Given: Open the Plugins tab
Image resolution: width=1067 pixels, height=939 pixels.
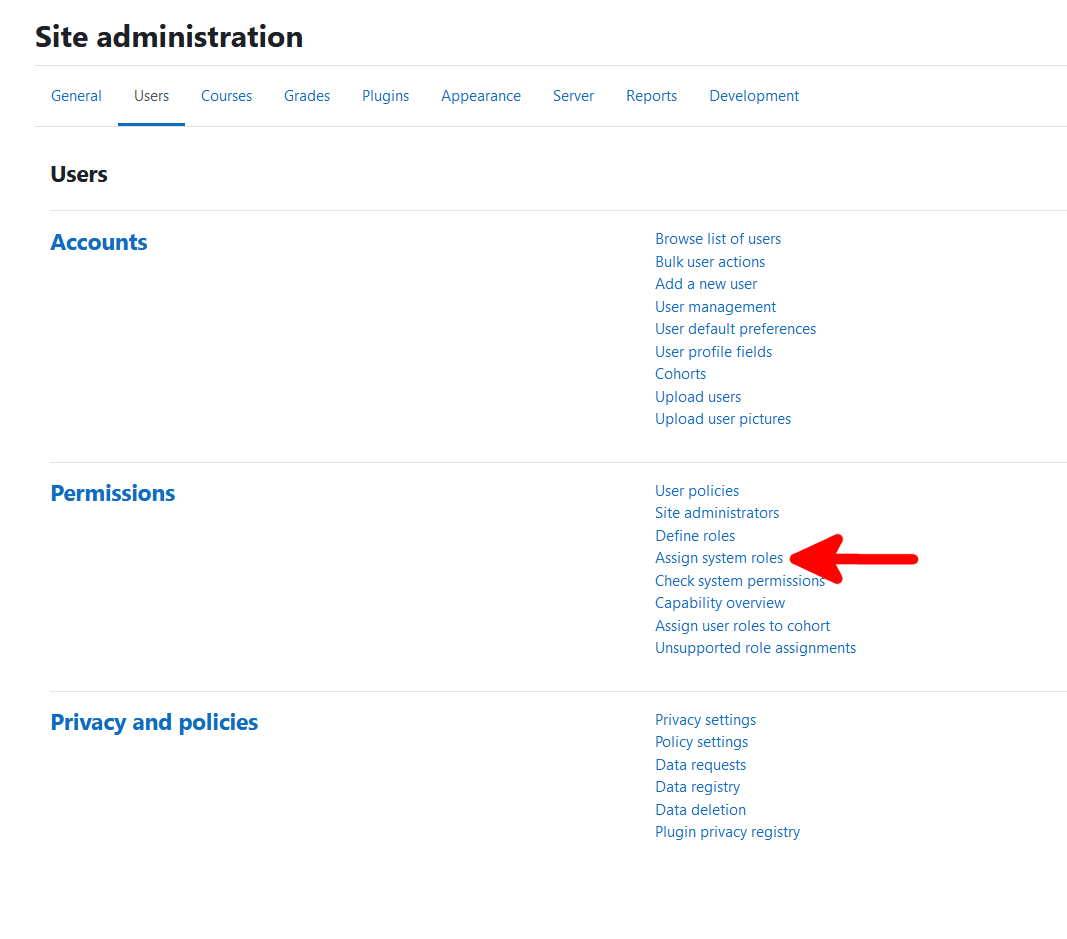Looking at the screenshot, I should tap(385, 95).
